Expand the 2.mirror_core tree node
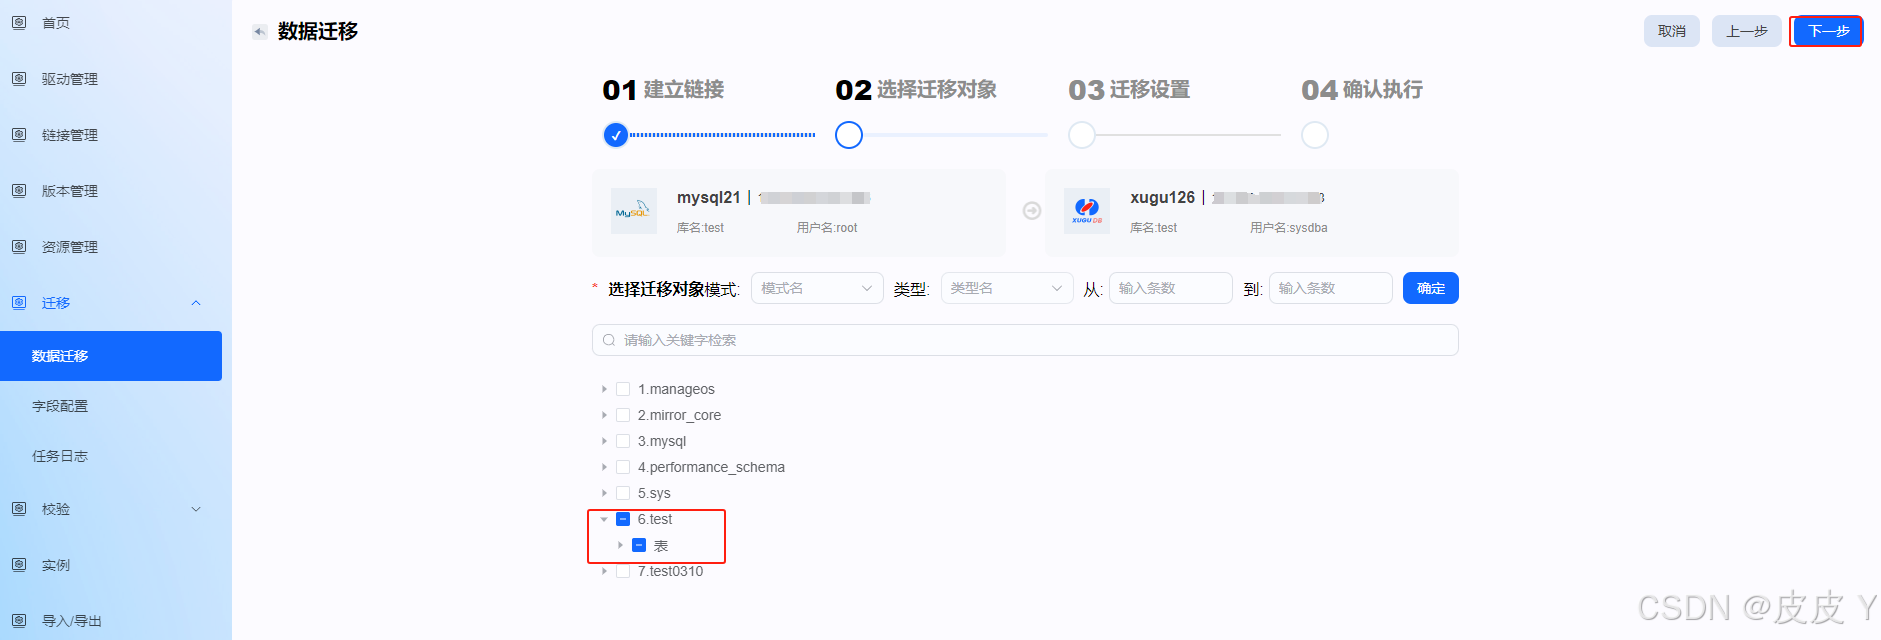The width and height of the screenshot is (1881, 640). coord(604,415)
